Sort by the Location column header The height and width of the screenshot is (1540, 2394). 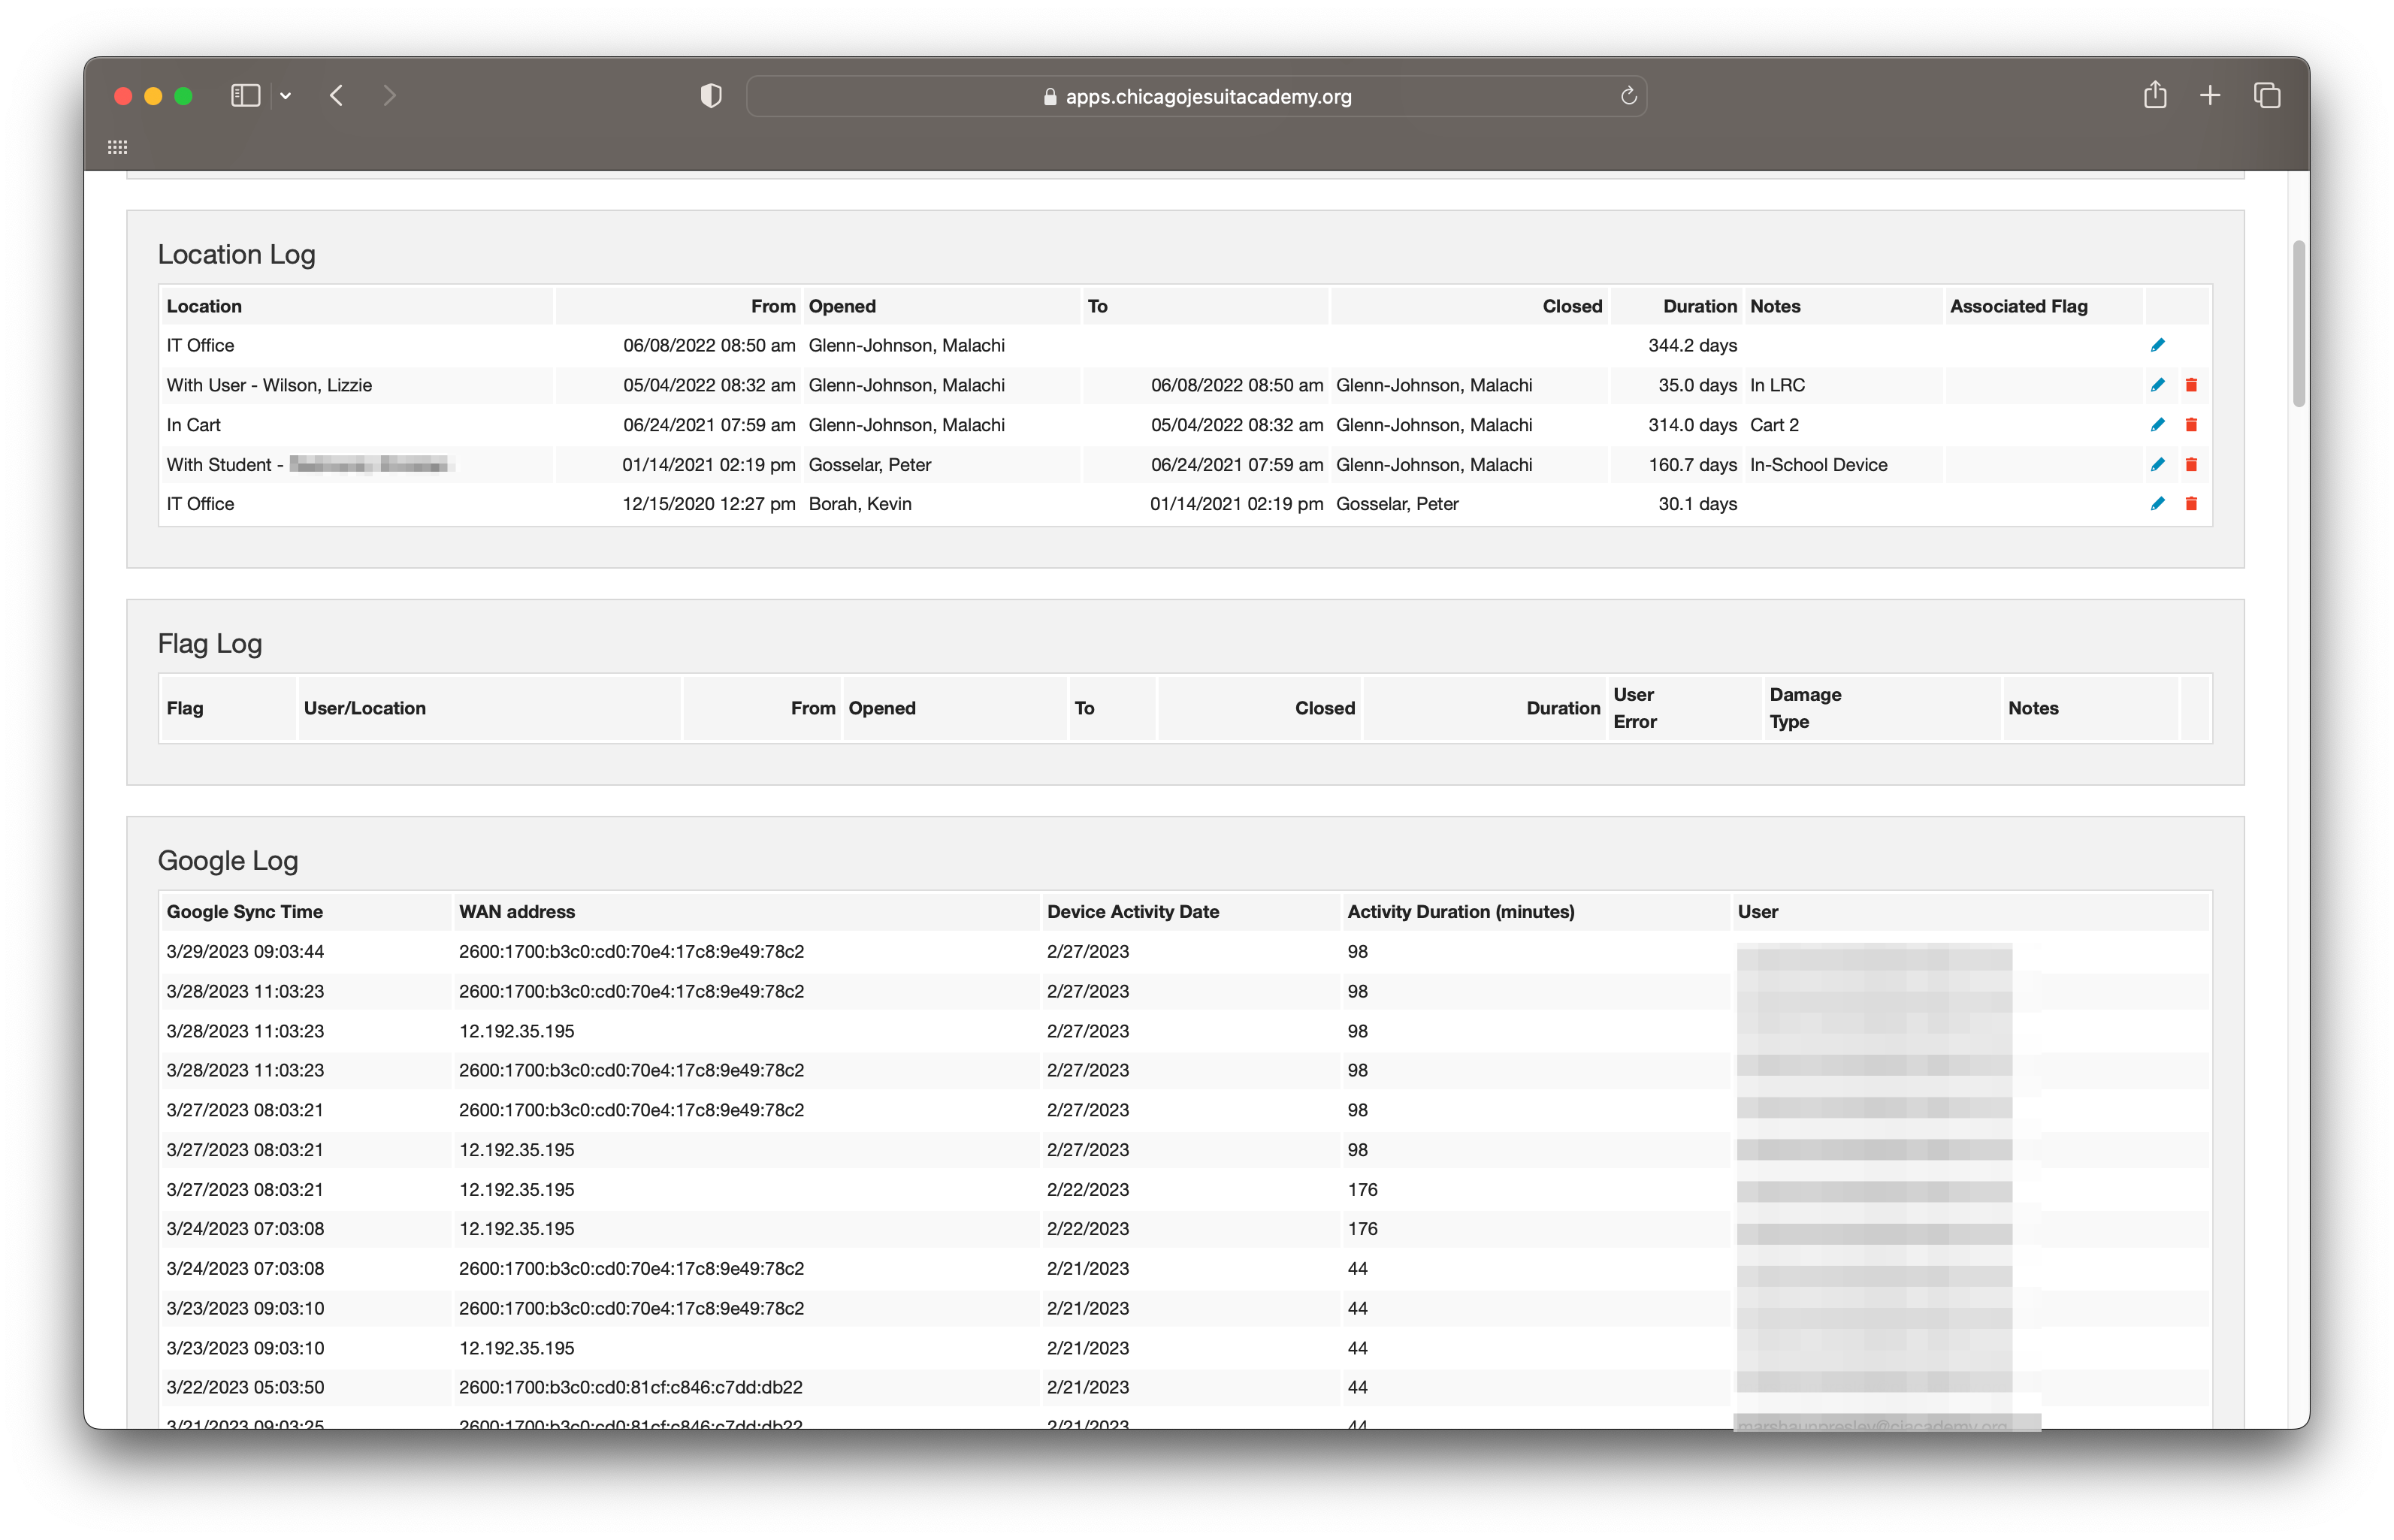pos(204,306)
